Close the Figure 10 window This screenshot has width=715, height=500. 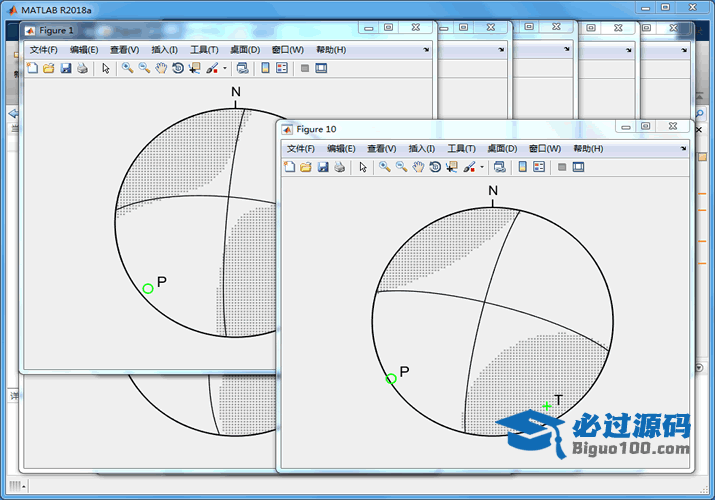[x=673, y=126]
